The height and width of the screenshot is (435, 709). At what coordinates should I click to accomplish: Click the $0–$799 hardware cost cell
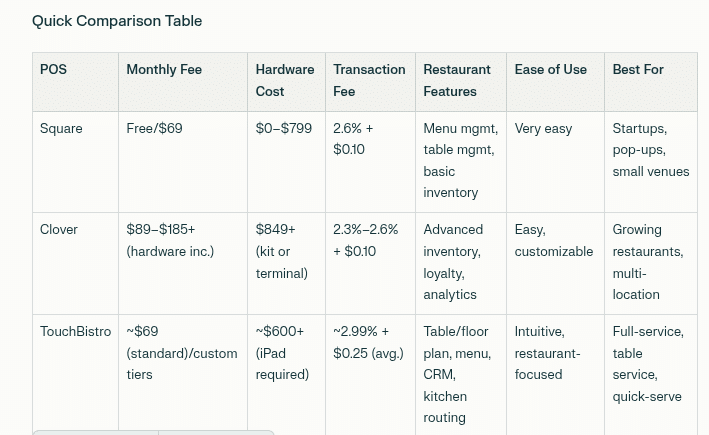click(x=287, y=162)
